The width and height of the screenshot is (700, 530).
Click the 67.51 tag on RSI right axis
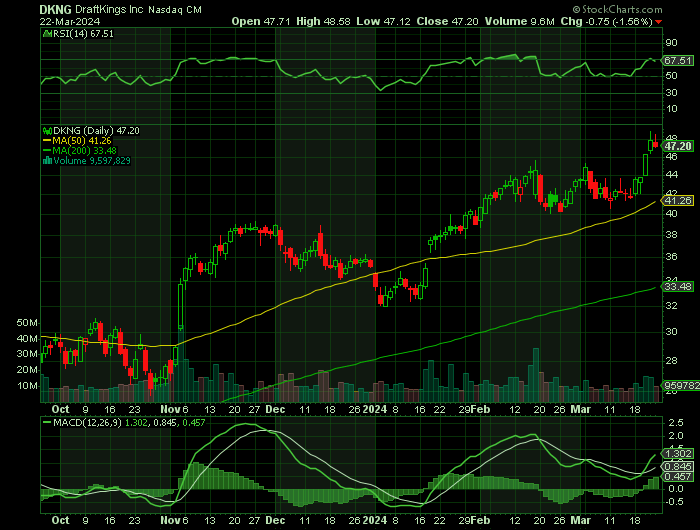pos(678,61)
